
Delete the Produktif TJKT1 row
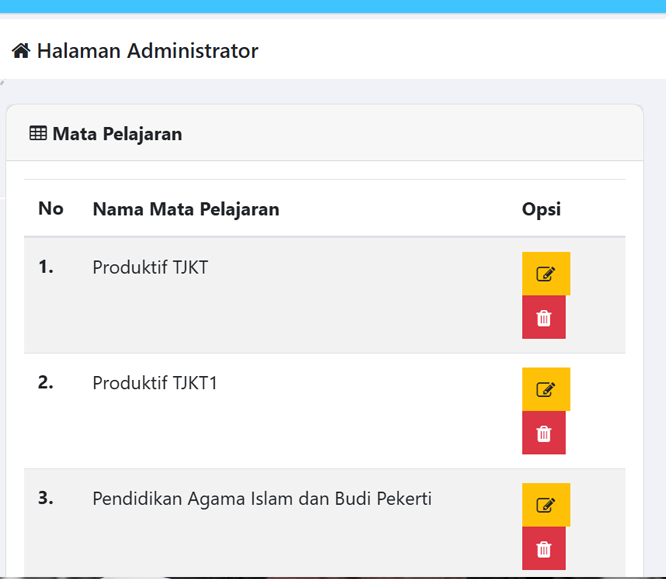[x=544, y=433]
